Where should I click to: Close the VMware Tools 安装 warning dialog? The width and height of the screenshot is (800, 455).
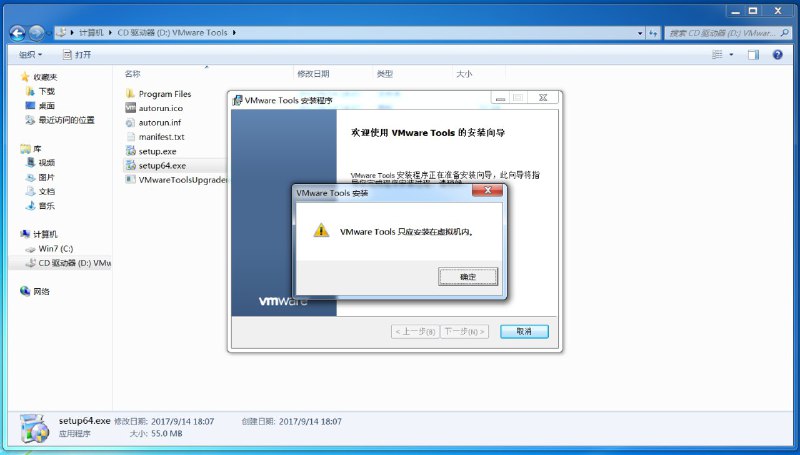pyautogui.click(x=488, y=190)
